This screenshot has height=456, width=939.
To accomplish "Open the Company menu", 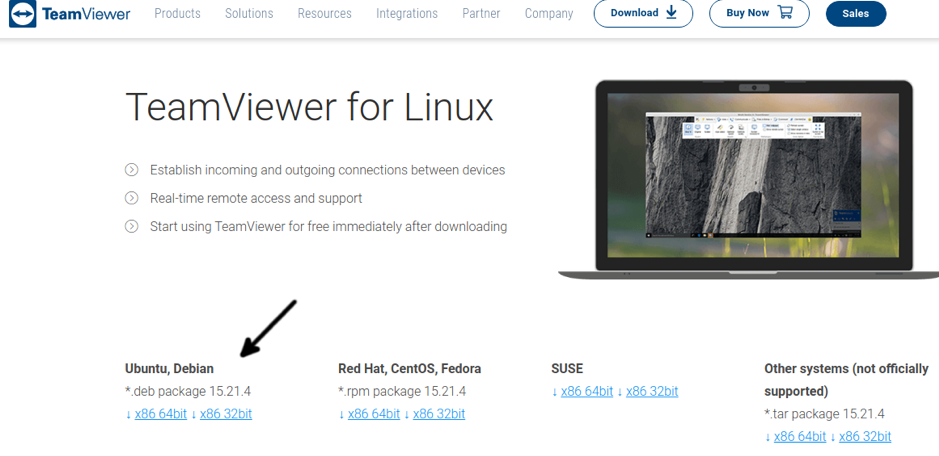I will click(549, 13).
